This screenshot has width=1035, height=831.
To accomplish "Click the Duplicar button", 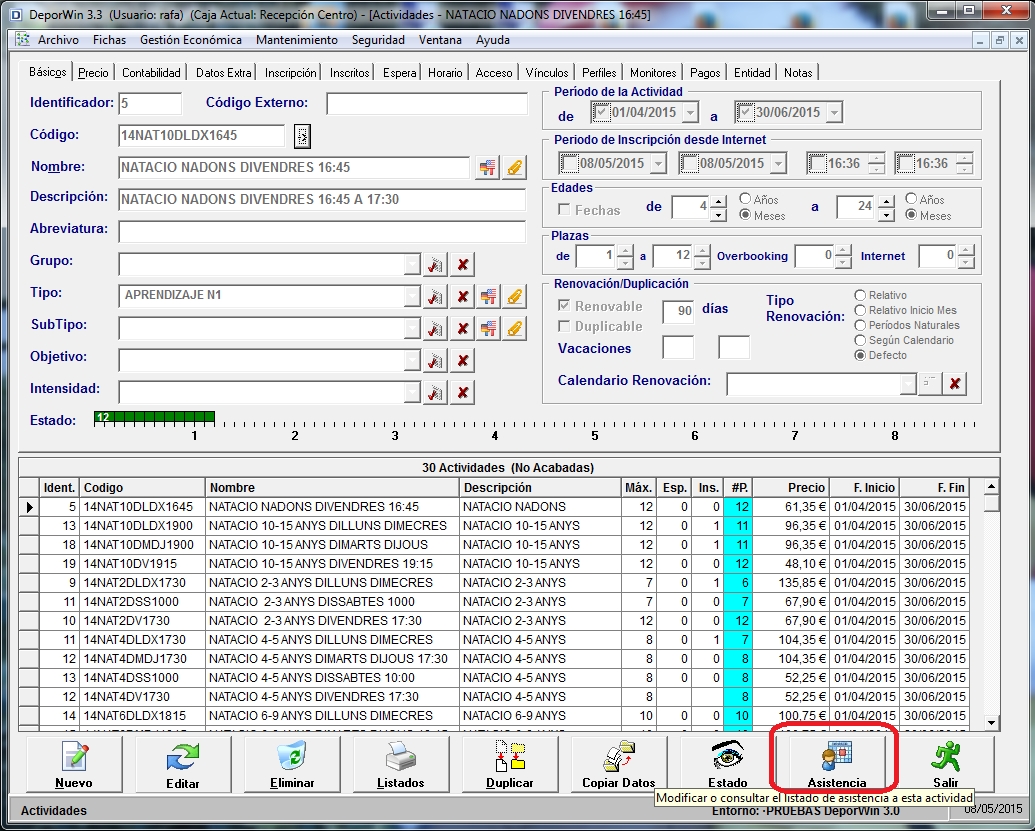I will coord(510,764).
